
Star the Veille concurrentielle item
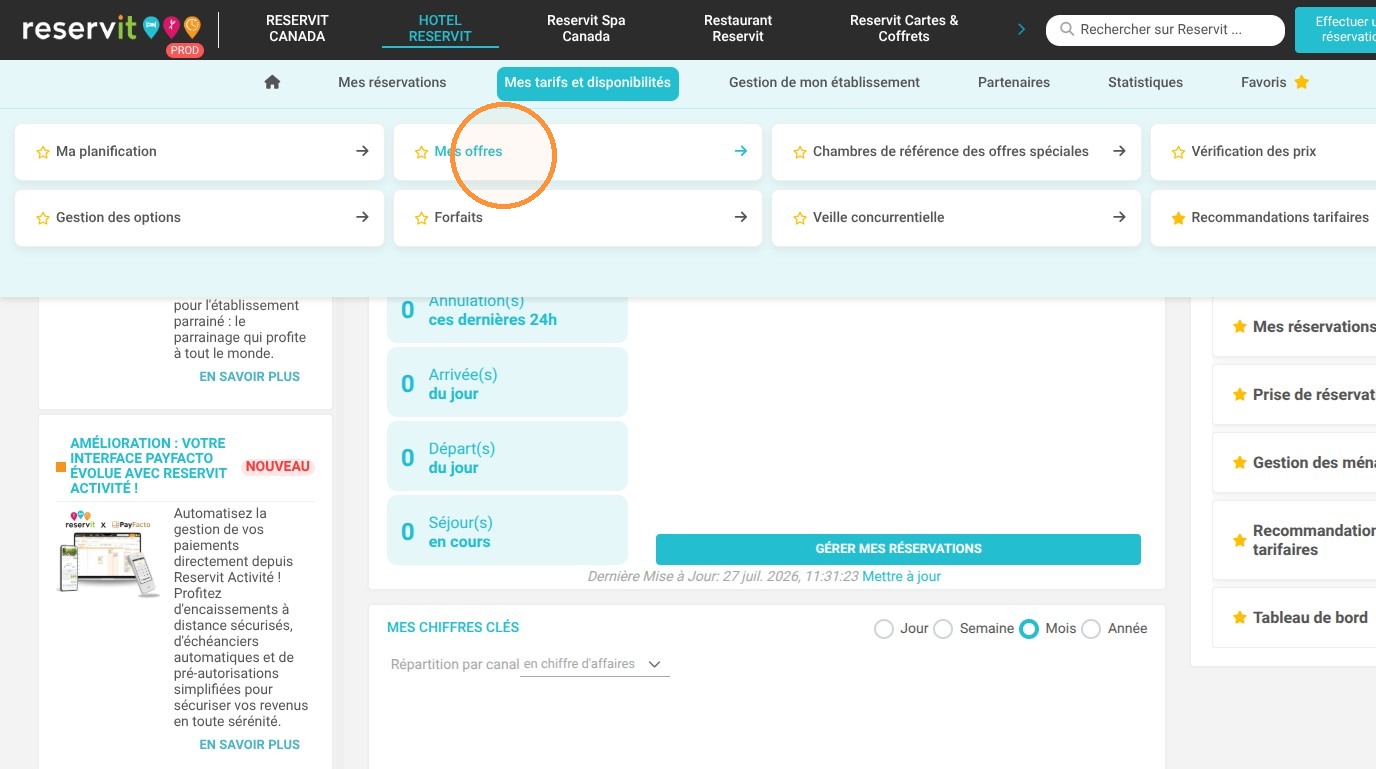(x=800, y=218)
